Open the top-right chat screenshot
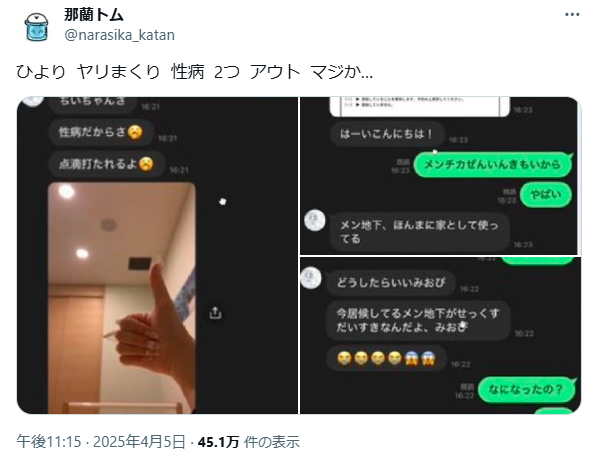595x455 pixels. [439, 176]
